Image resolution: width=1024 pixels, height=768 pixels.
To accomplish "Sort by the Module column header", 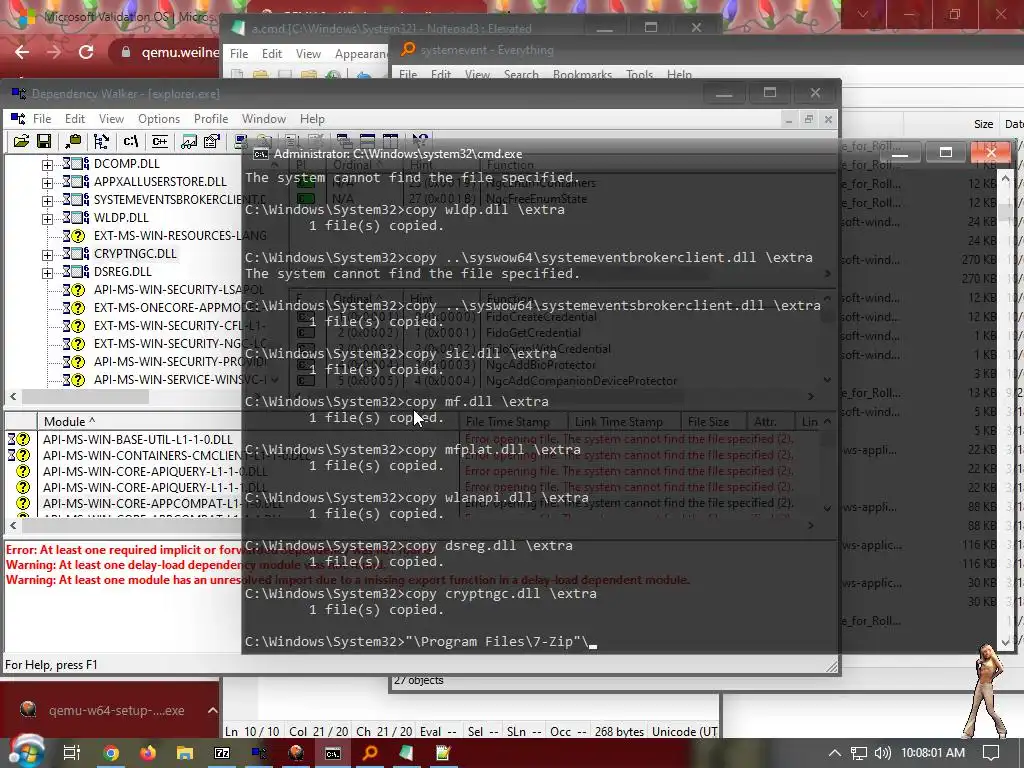I will (x=138, y=421).
